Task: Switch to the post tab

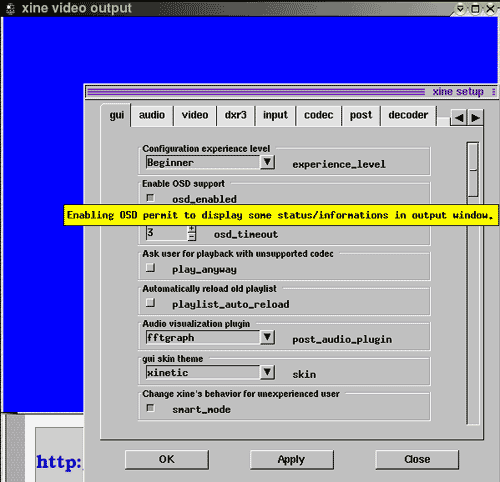Action: 361,116
